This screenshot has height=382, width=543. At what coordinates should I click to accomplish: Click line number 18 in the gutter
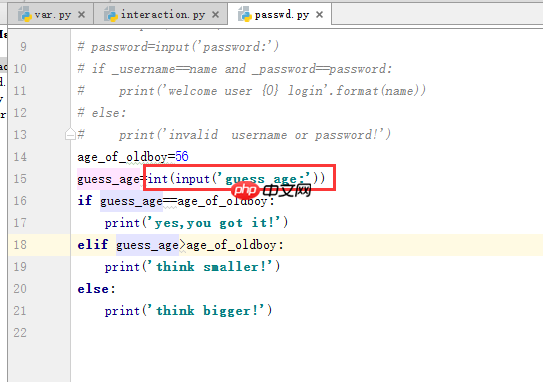(x=20, y=245)
